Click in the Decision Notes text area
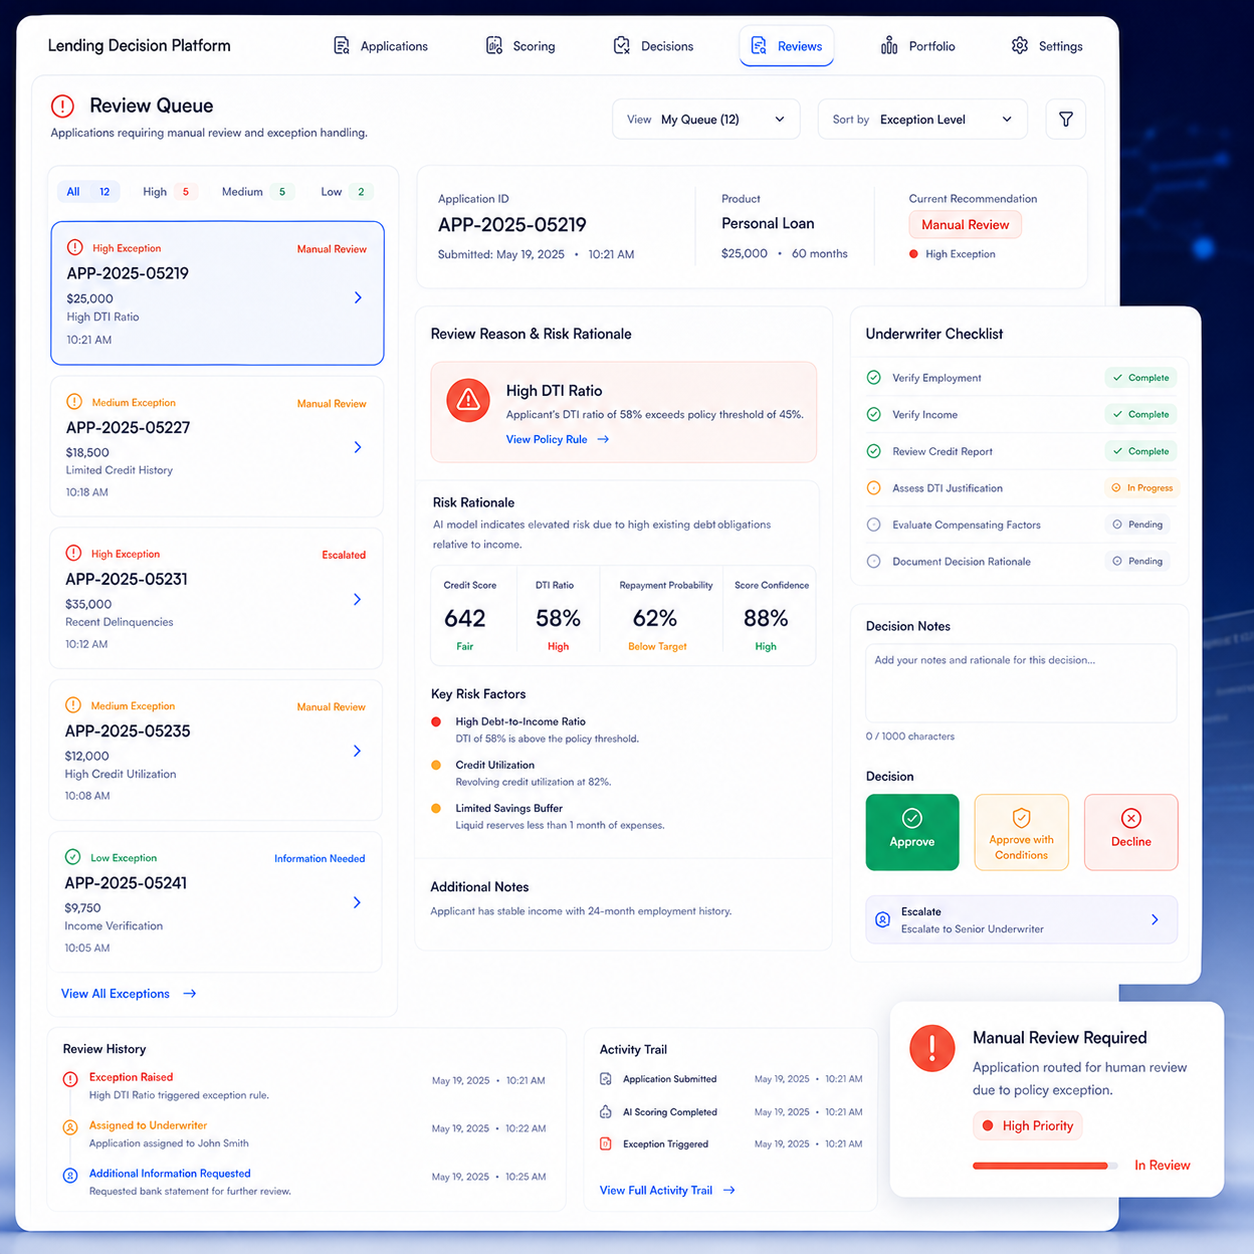The height and width of the screenshot is (1254, 1254). [1021, 683]
